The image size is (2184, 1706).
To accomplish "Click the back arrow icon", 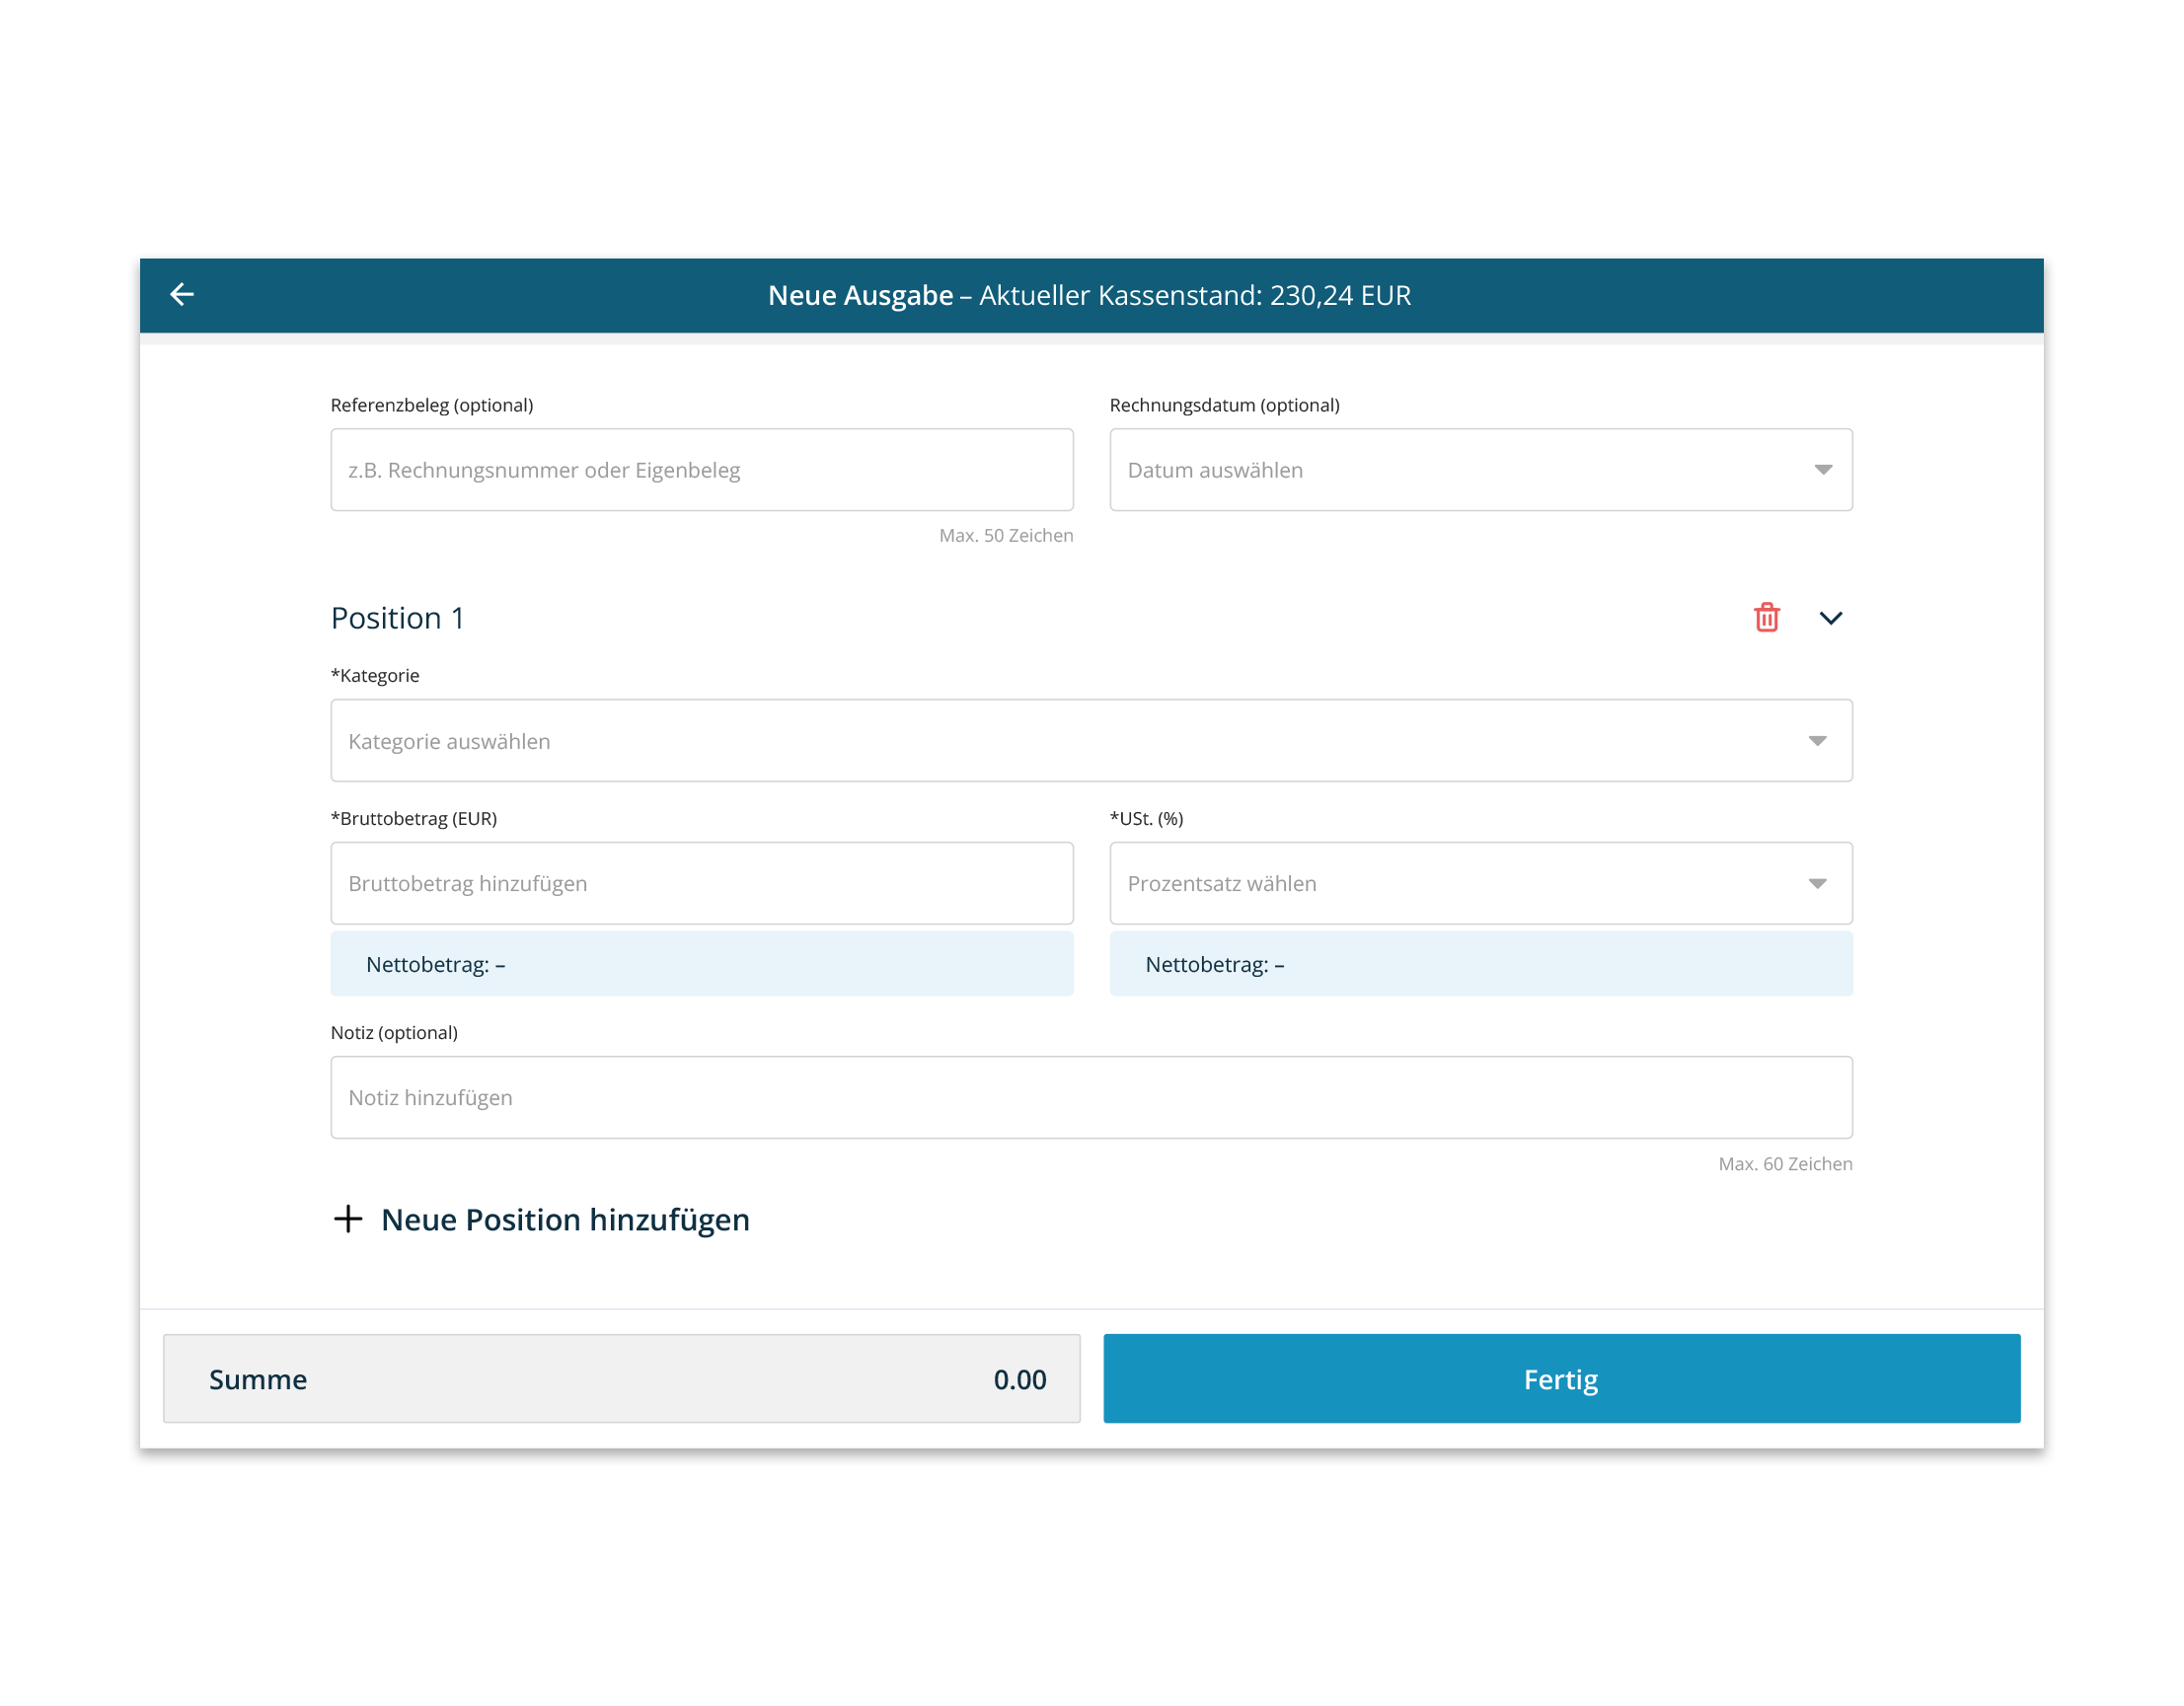I will [182, 294].
